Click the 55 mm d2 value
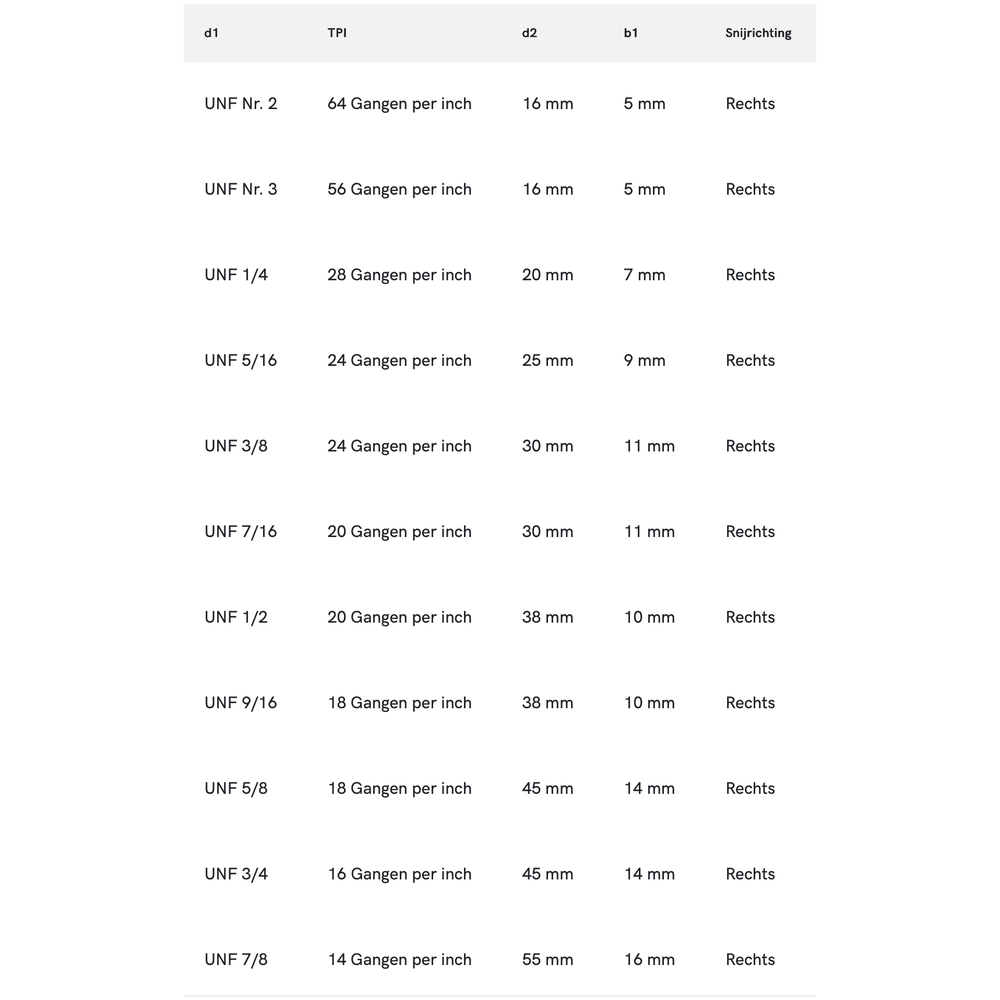Image resolution: width=1000 pixels, height=1000 pixels. [548, 960]
